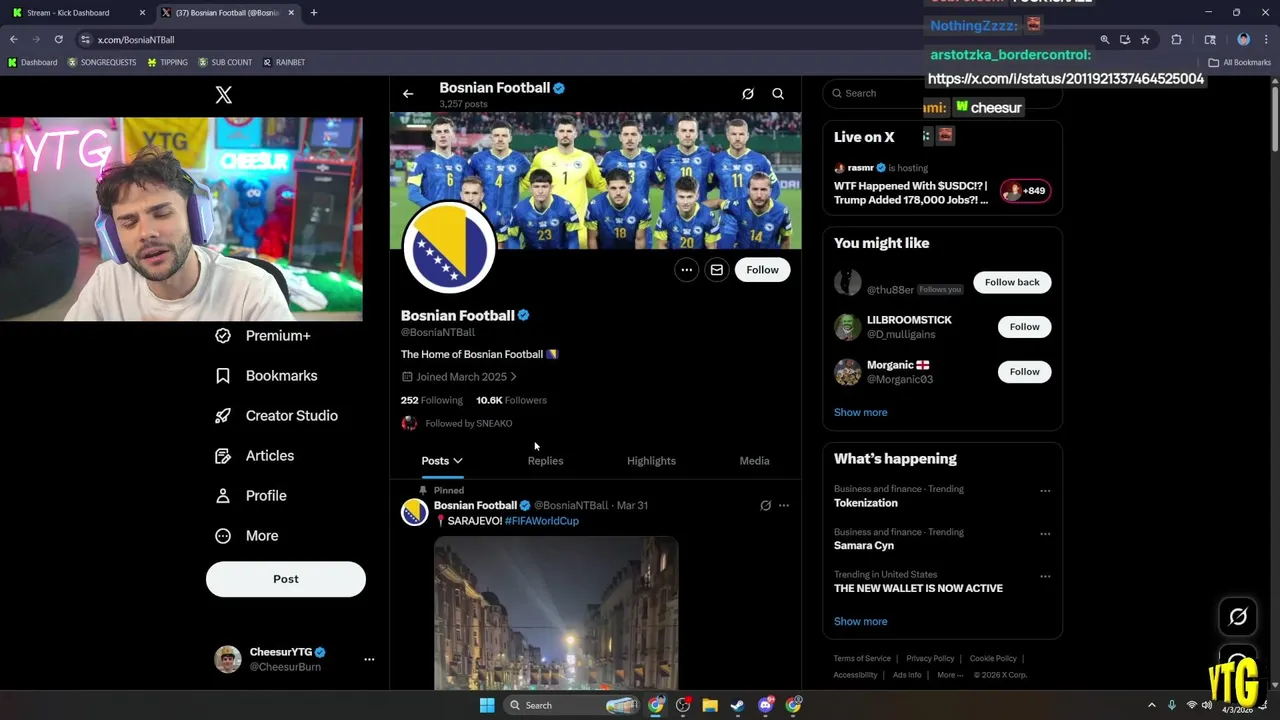
Task: Open File Explorer from taskbar
Action: (710, 705)
